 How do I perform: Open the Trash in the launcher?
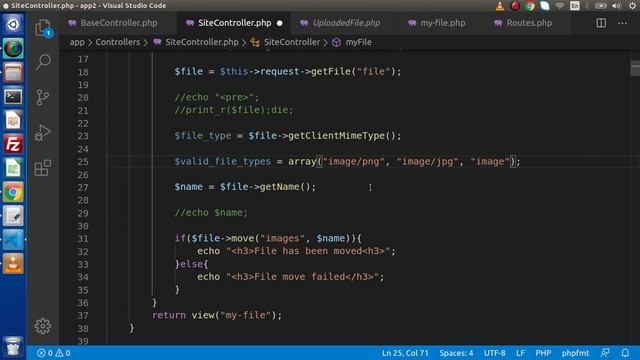[13, 347]
